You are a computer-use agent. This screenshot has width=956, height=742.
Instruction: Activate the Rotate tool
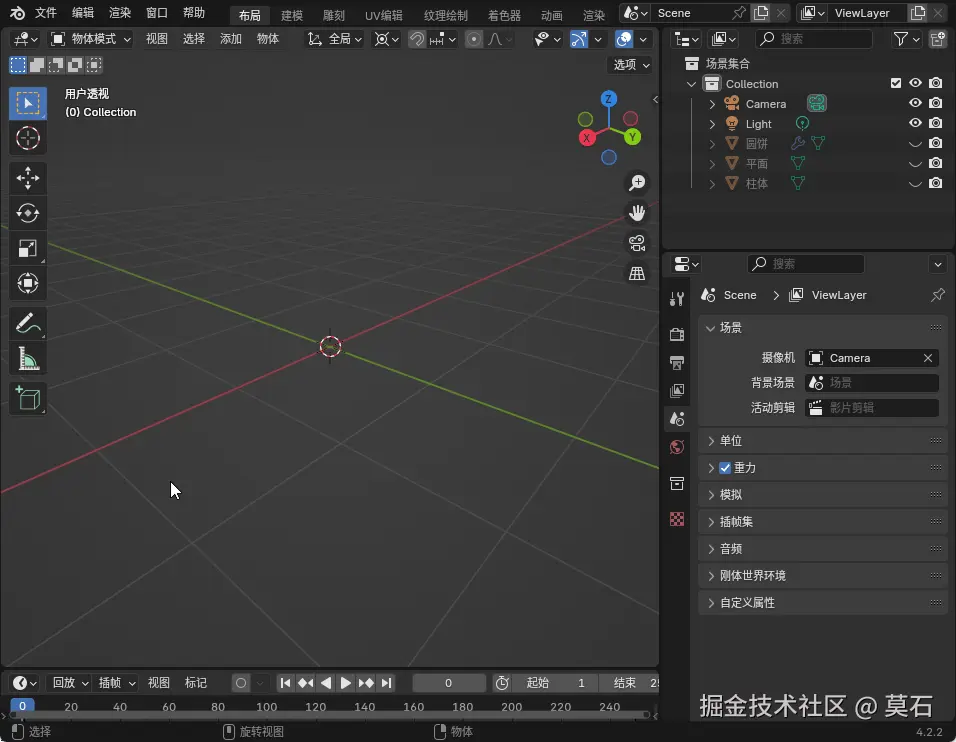(x=28, y=212)
